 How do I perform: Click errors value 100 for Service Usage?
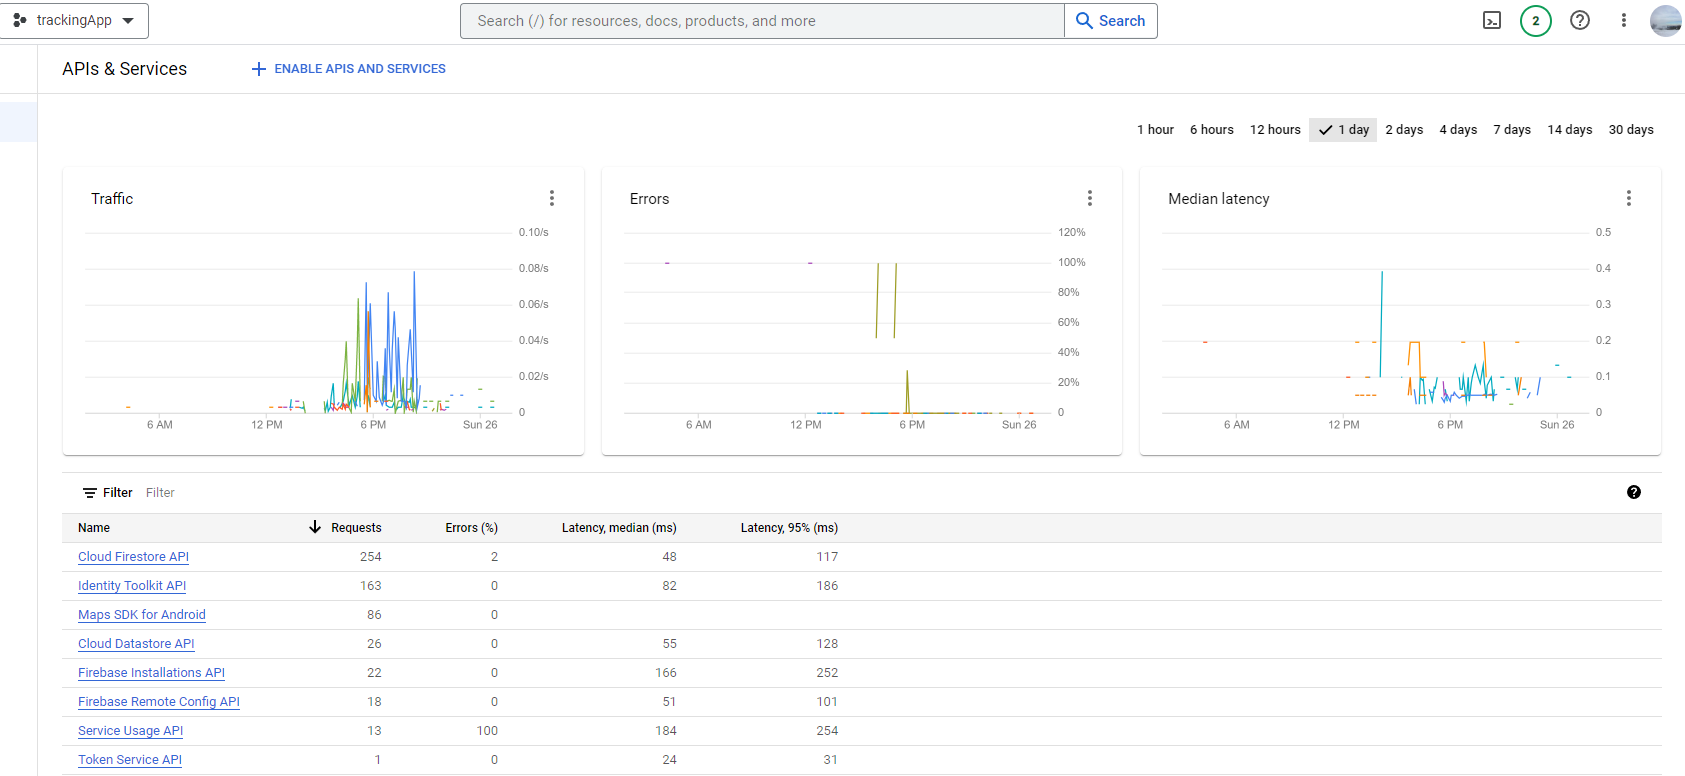click(x=487, y=731)
